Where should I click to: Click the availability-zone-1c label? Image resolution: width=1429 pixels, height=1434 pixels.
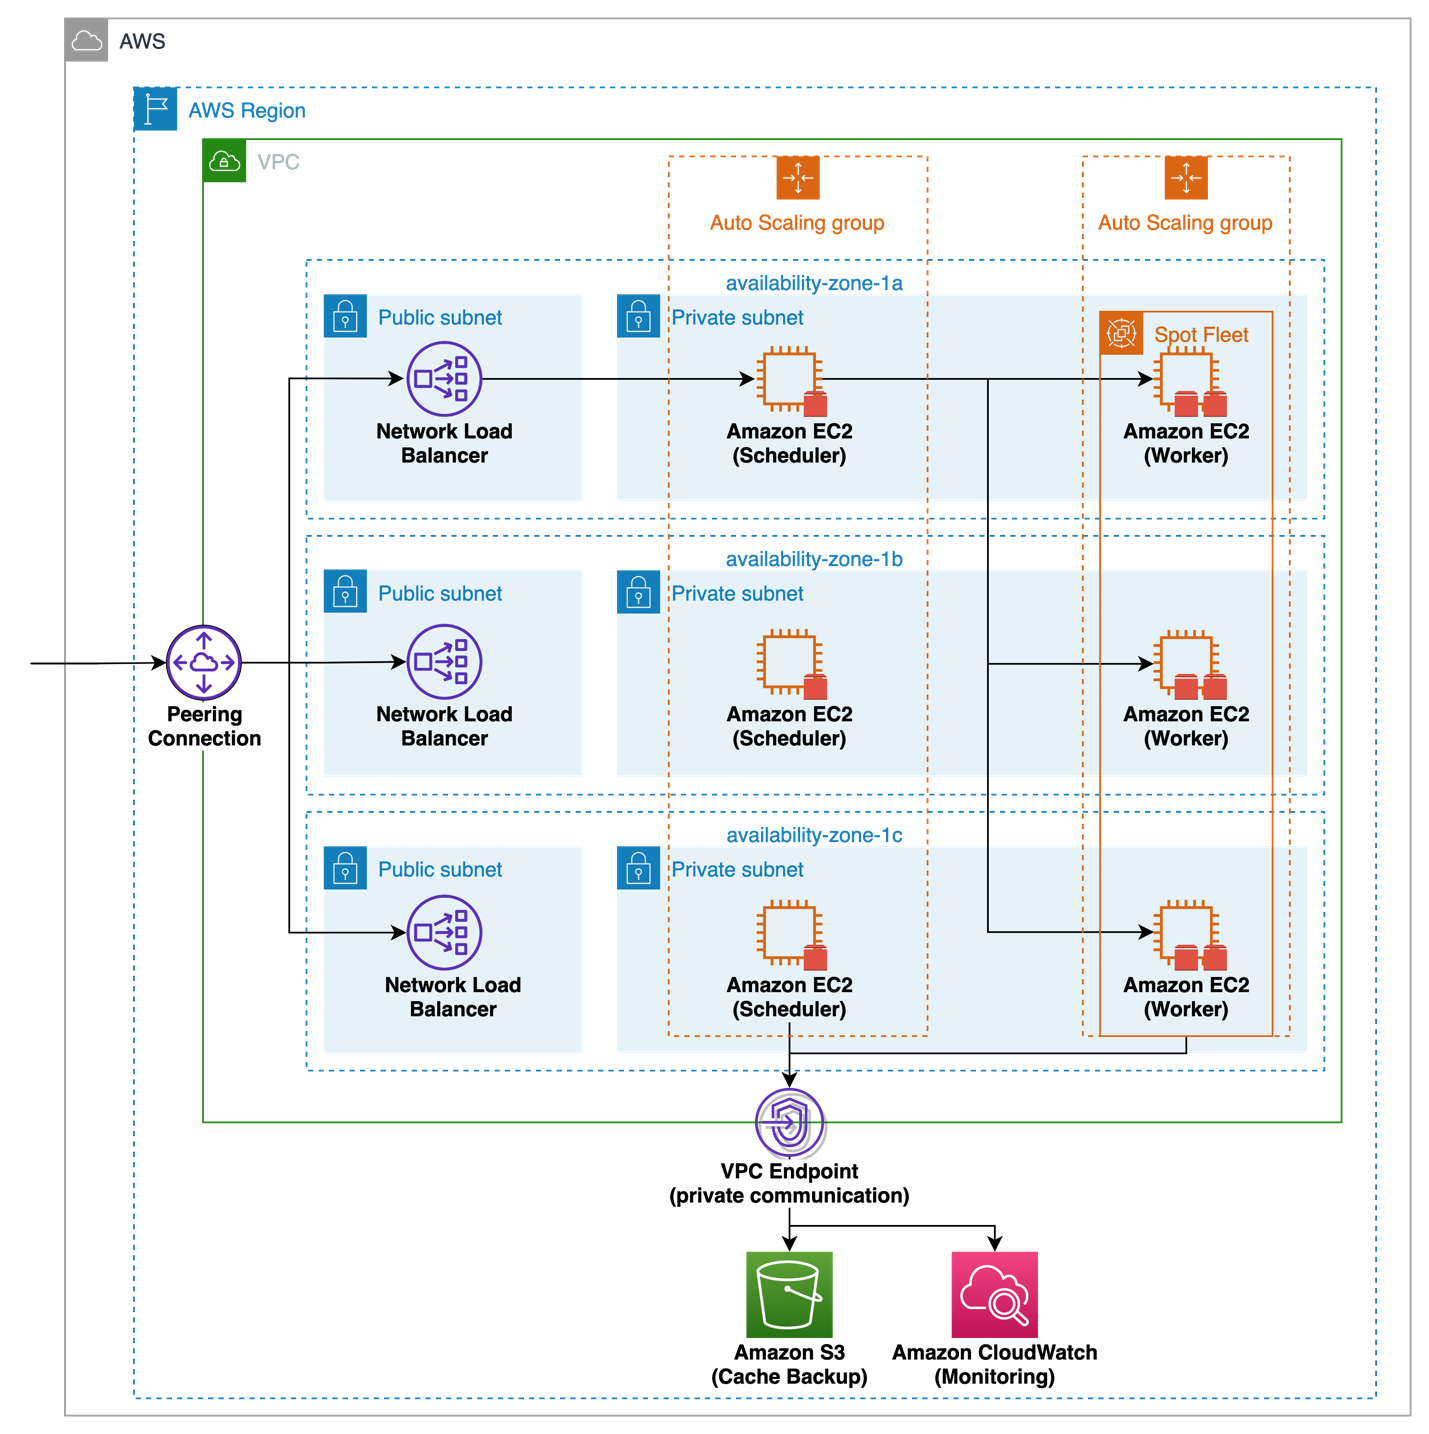(x=814, y=835)
